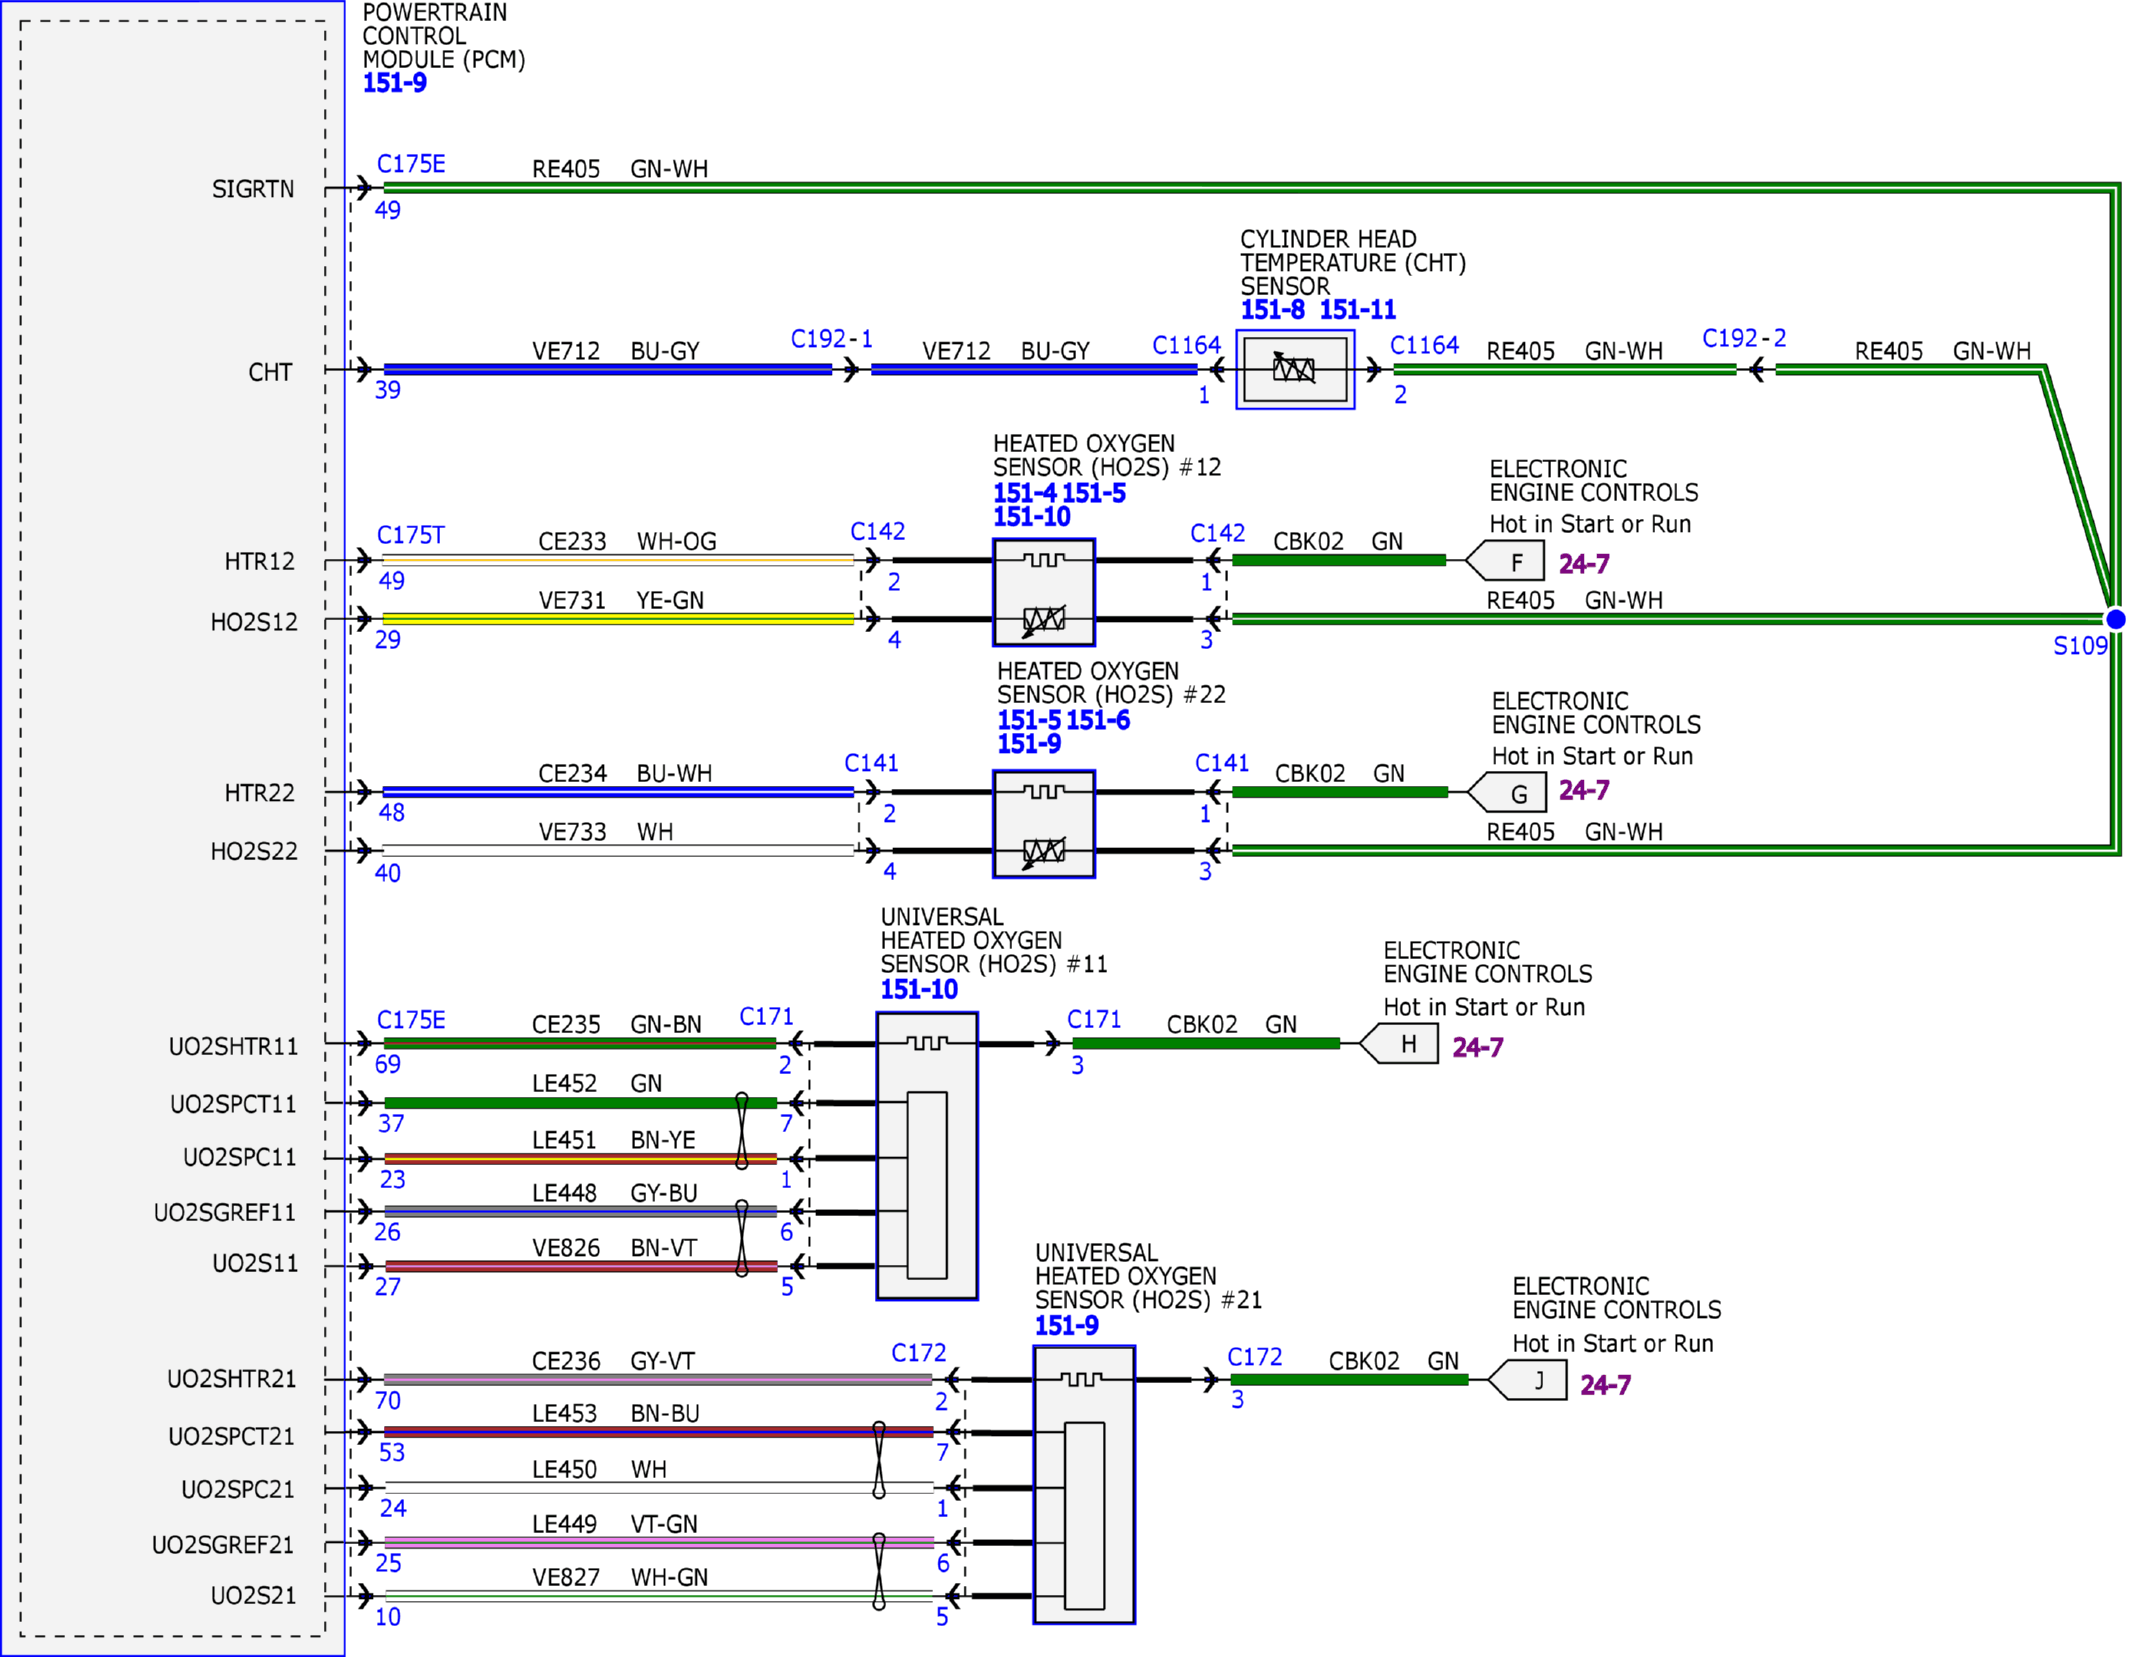Click the off-page connector labeled J
Viewport: 2130px width, 1657px height.
[x=1527, y=1380]
